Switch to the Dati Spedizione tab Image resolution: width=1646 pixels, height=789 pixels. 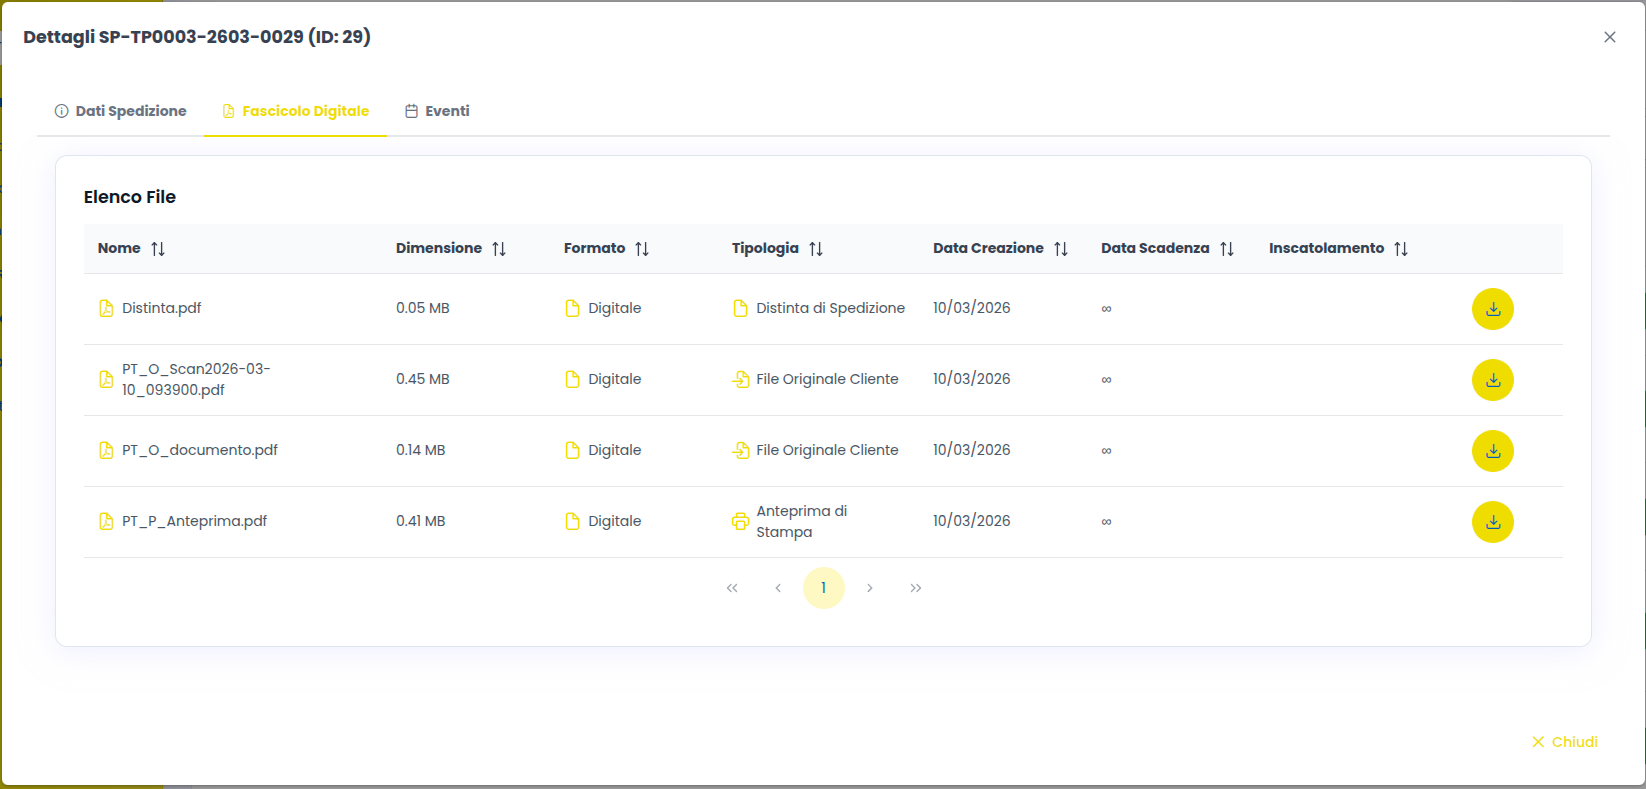[x=121, y=111]
